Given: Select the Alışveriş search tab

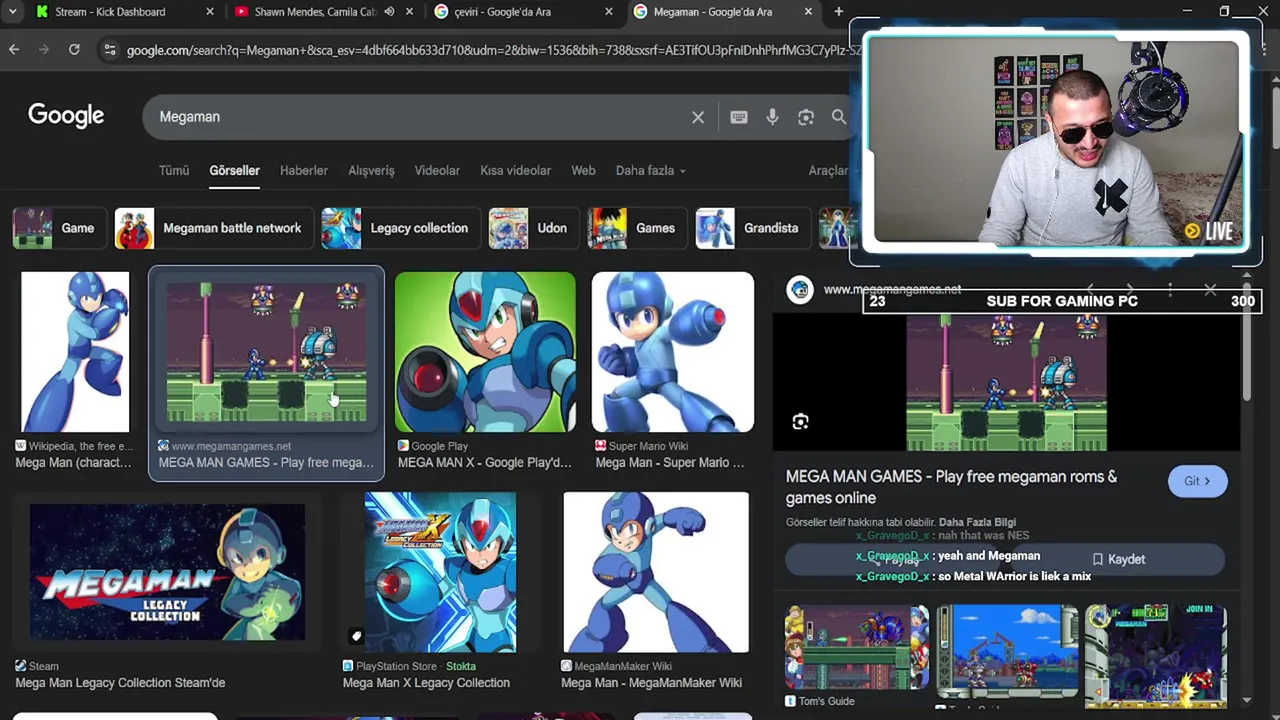Looking at the screenshot, I should tap(371, 171).
